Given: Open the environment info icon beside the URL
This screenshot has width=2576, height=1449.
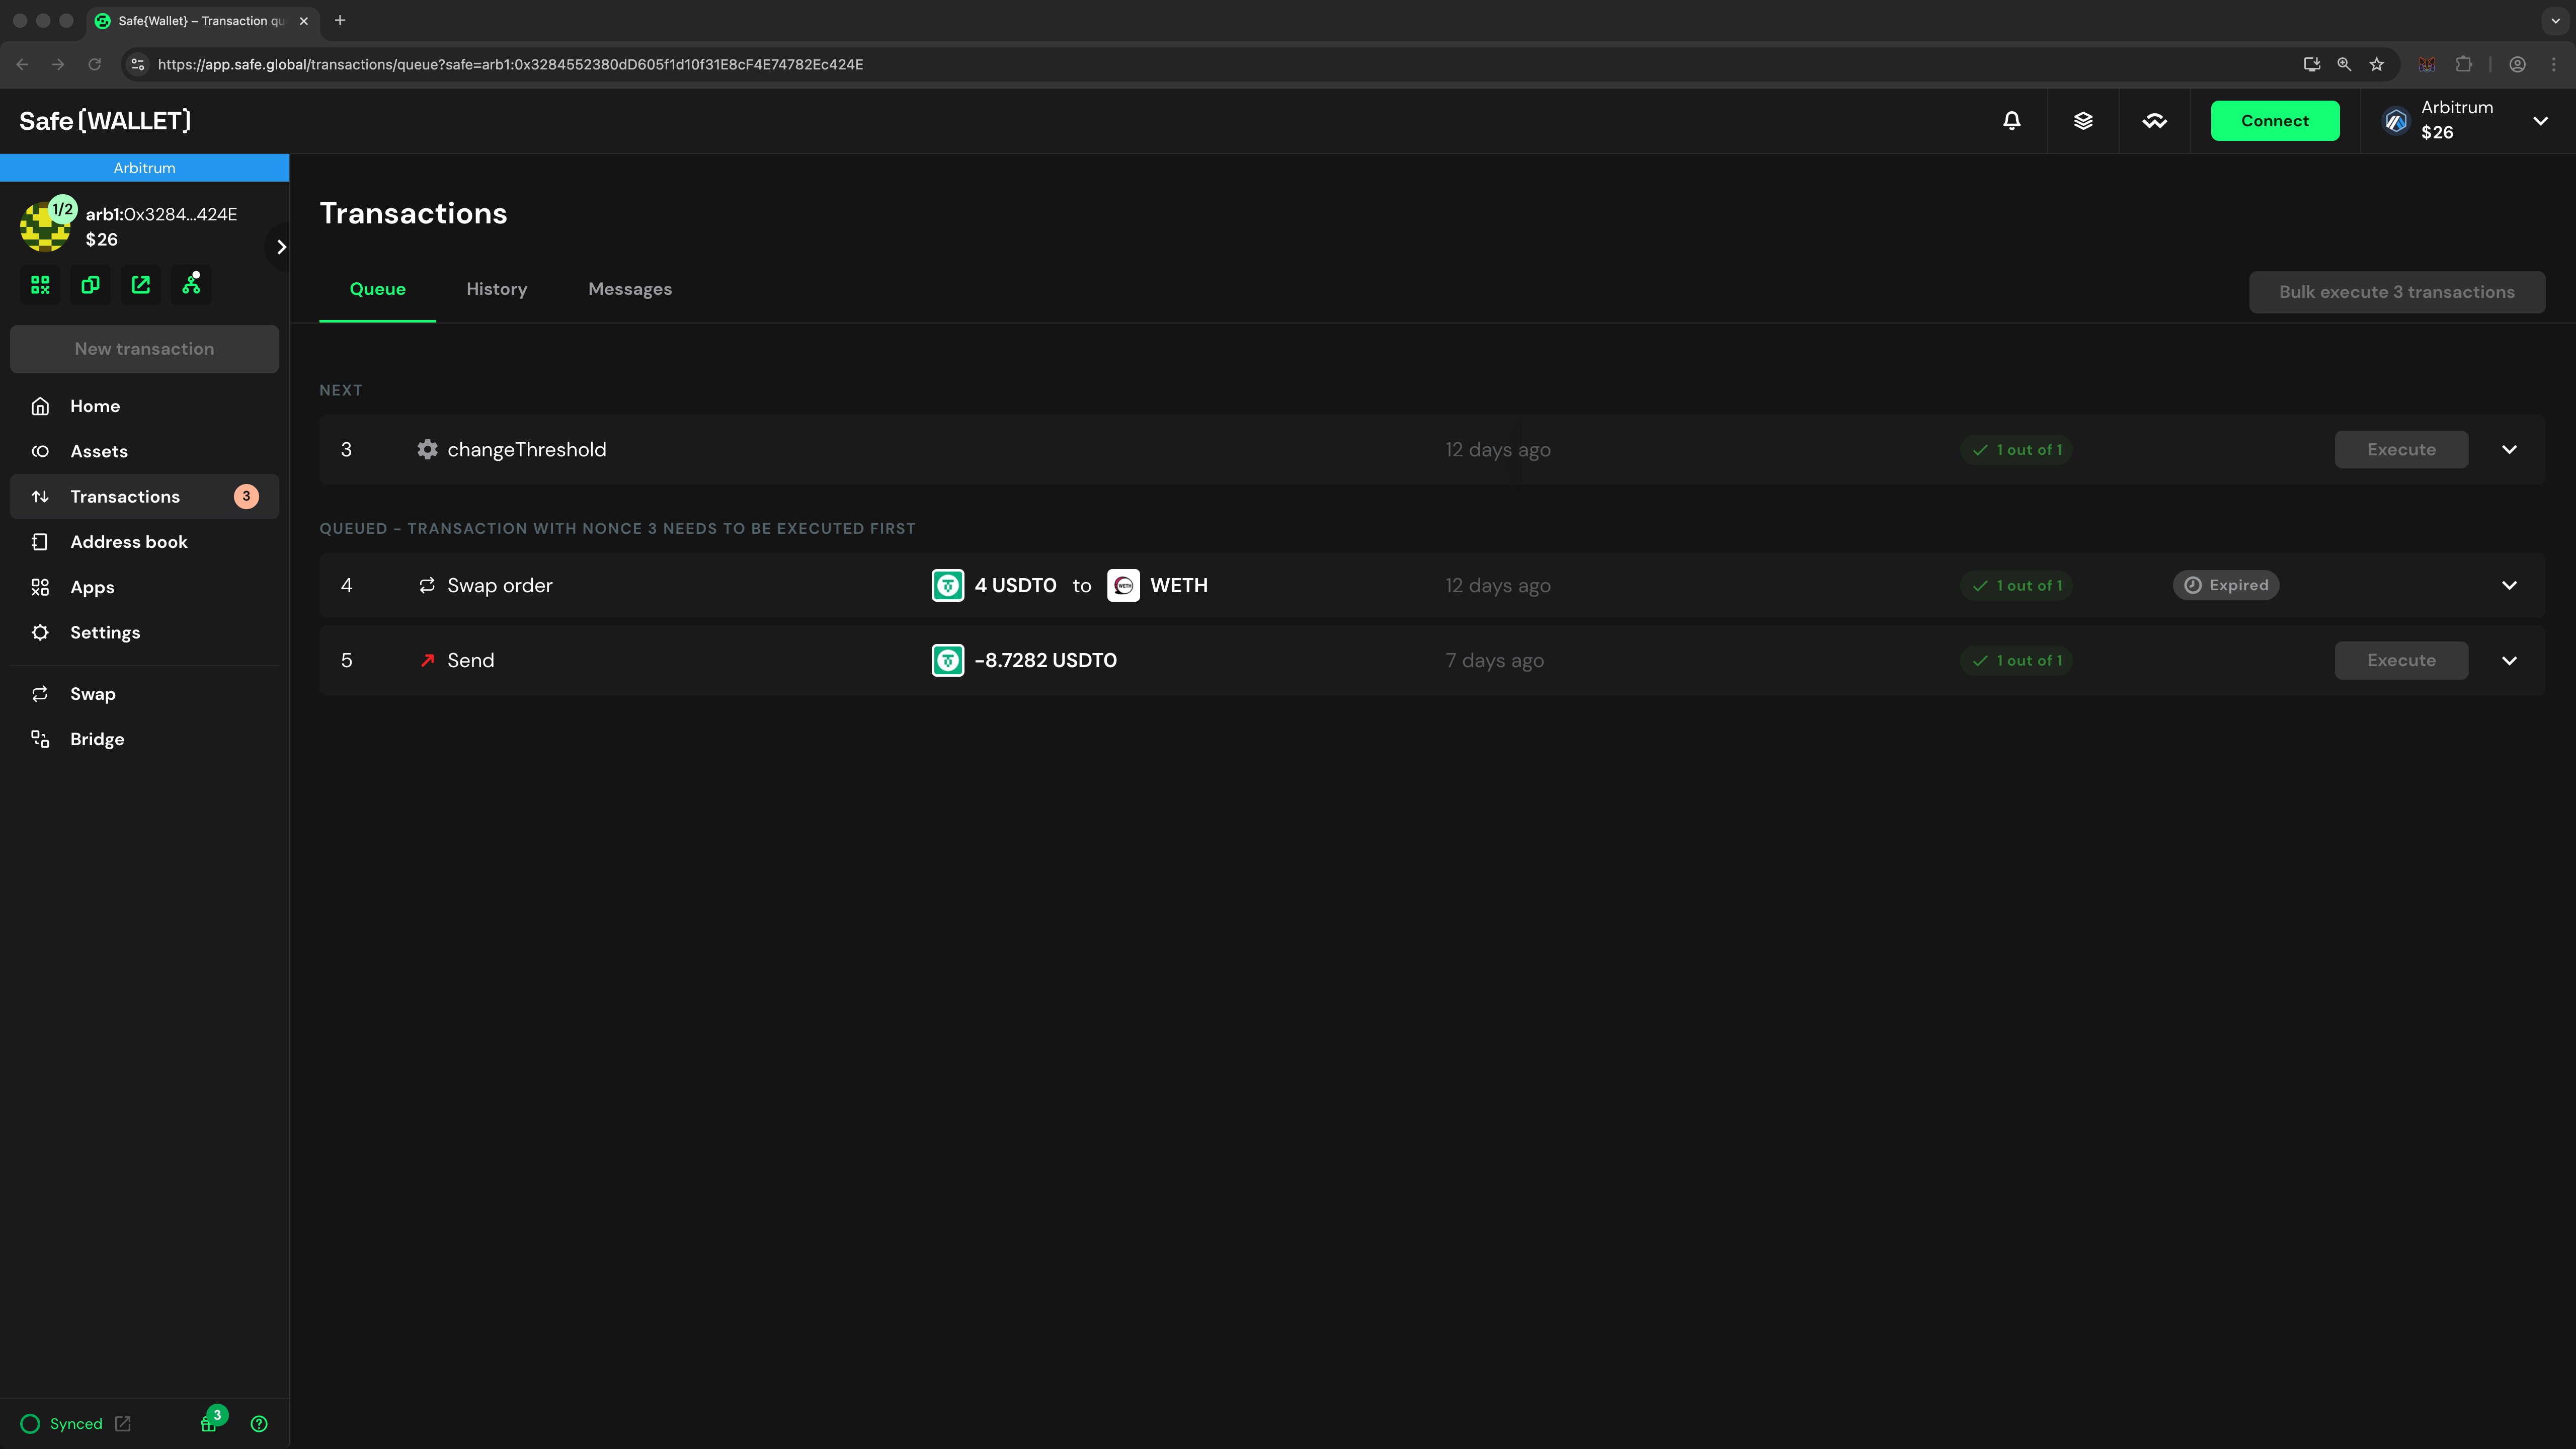Looking at the screenshot, I should pyautogui.click(x=137, y=63).
